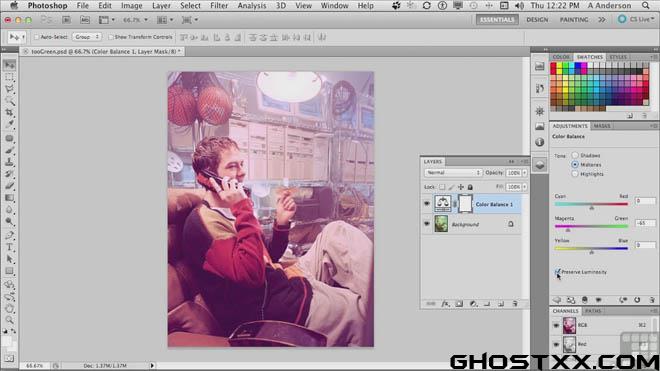The image size is (660, 371).
Task: Switch to the Paths tab
Action: click(593, 311)
